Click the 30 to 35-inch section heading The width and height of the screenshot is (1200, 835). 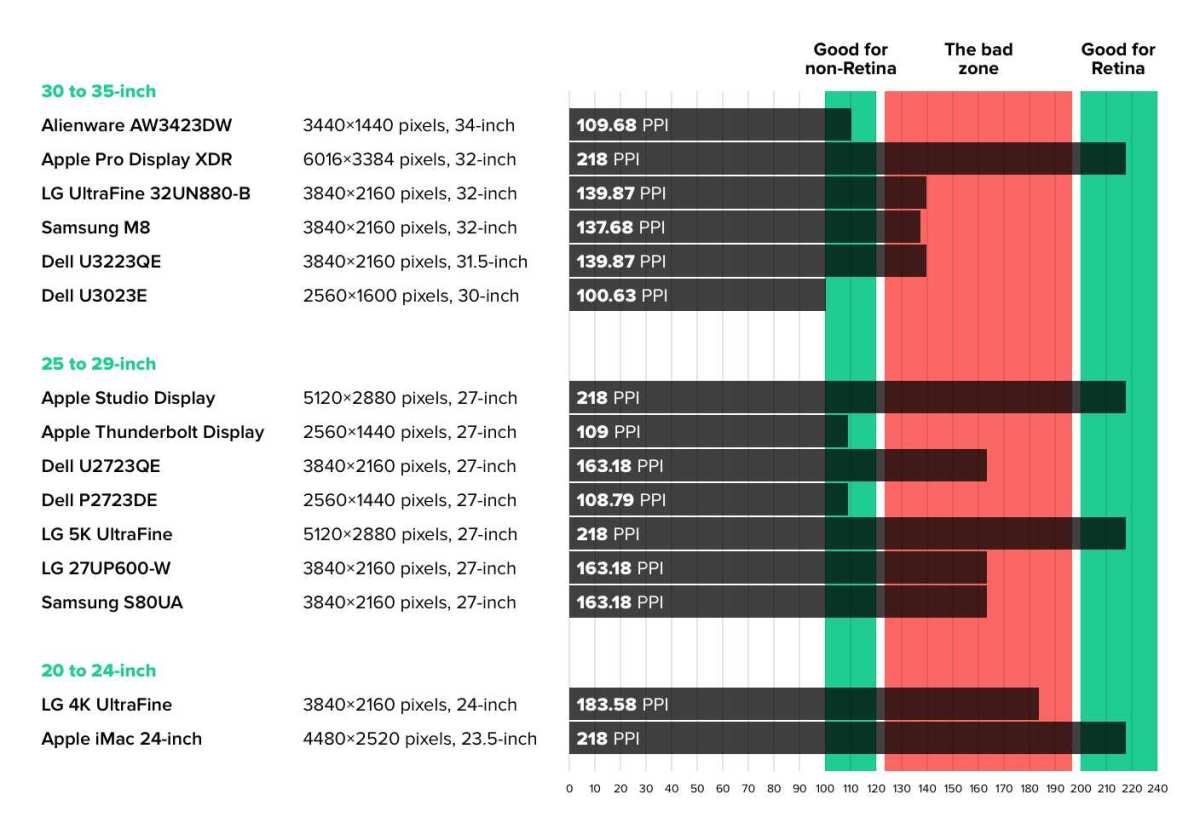coord(99,91)
